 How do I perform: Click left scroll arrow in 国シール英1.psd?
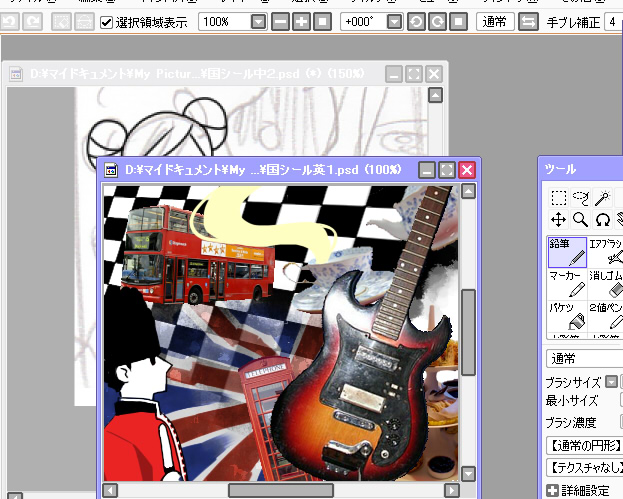(x=110, y=490)
